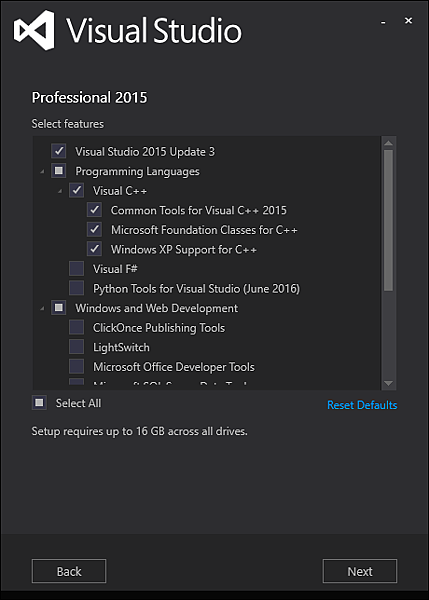Click the 'Select features' heading text
This screenshot has width=429, height=600.
click(x=68, y=124)
